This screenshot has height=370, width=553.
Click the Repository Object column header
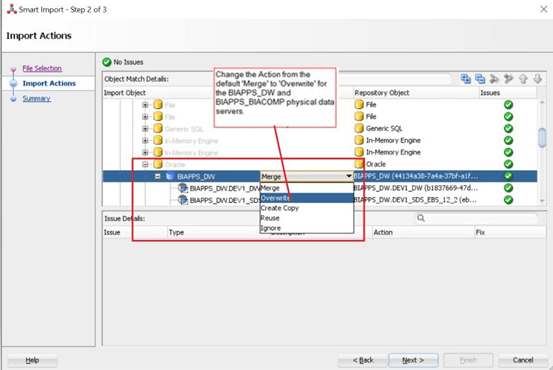(x=416, y=93)
